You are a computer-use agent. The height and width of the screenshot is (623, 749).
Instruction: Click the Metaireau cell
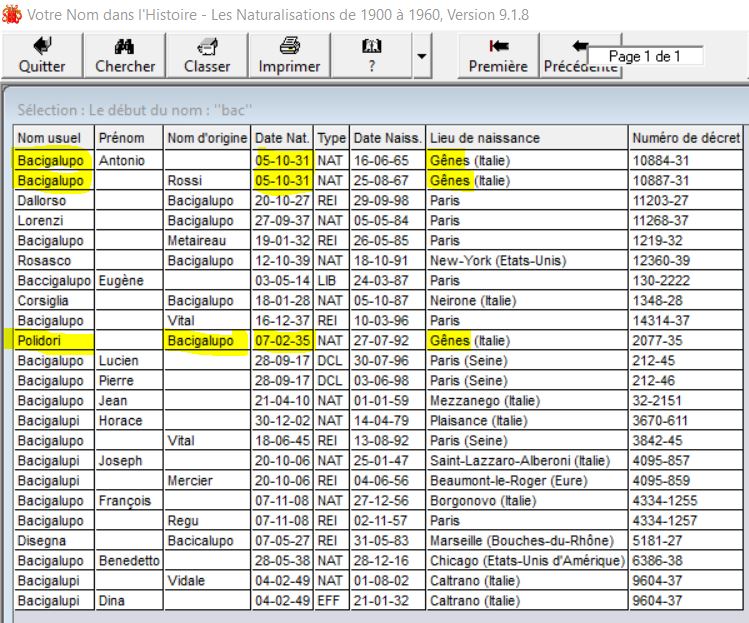tap(207, 241)
